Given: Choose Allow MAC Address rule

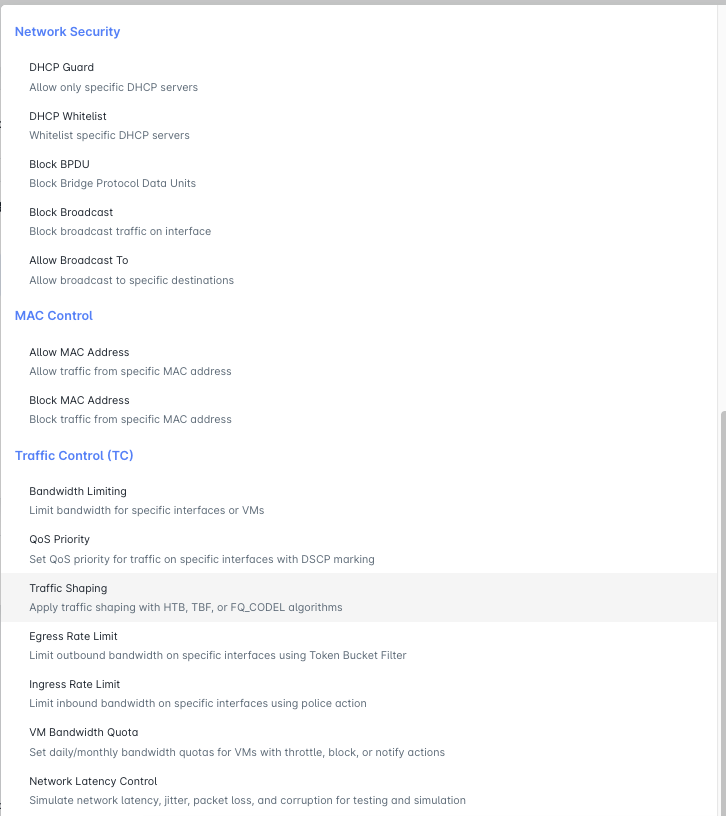Looking at the screenshot, I should [x=79, y=352].
